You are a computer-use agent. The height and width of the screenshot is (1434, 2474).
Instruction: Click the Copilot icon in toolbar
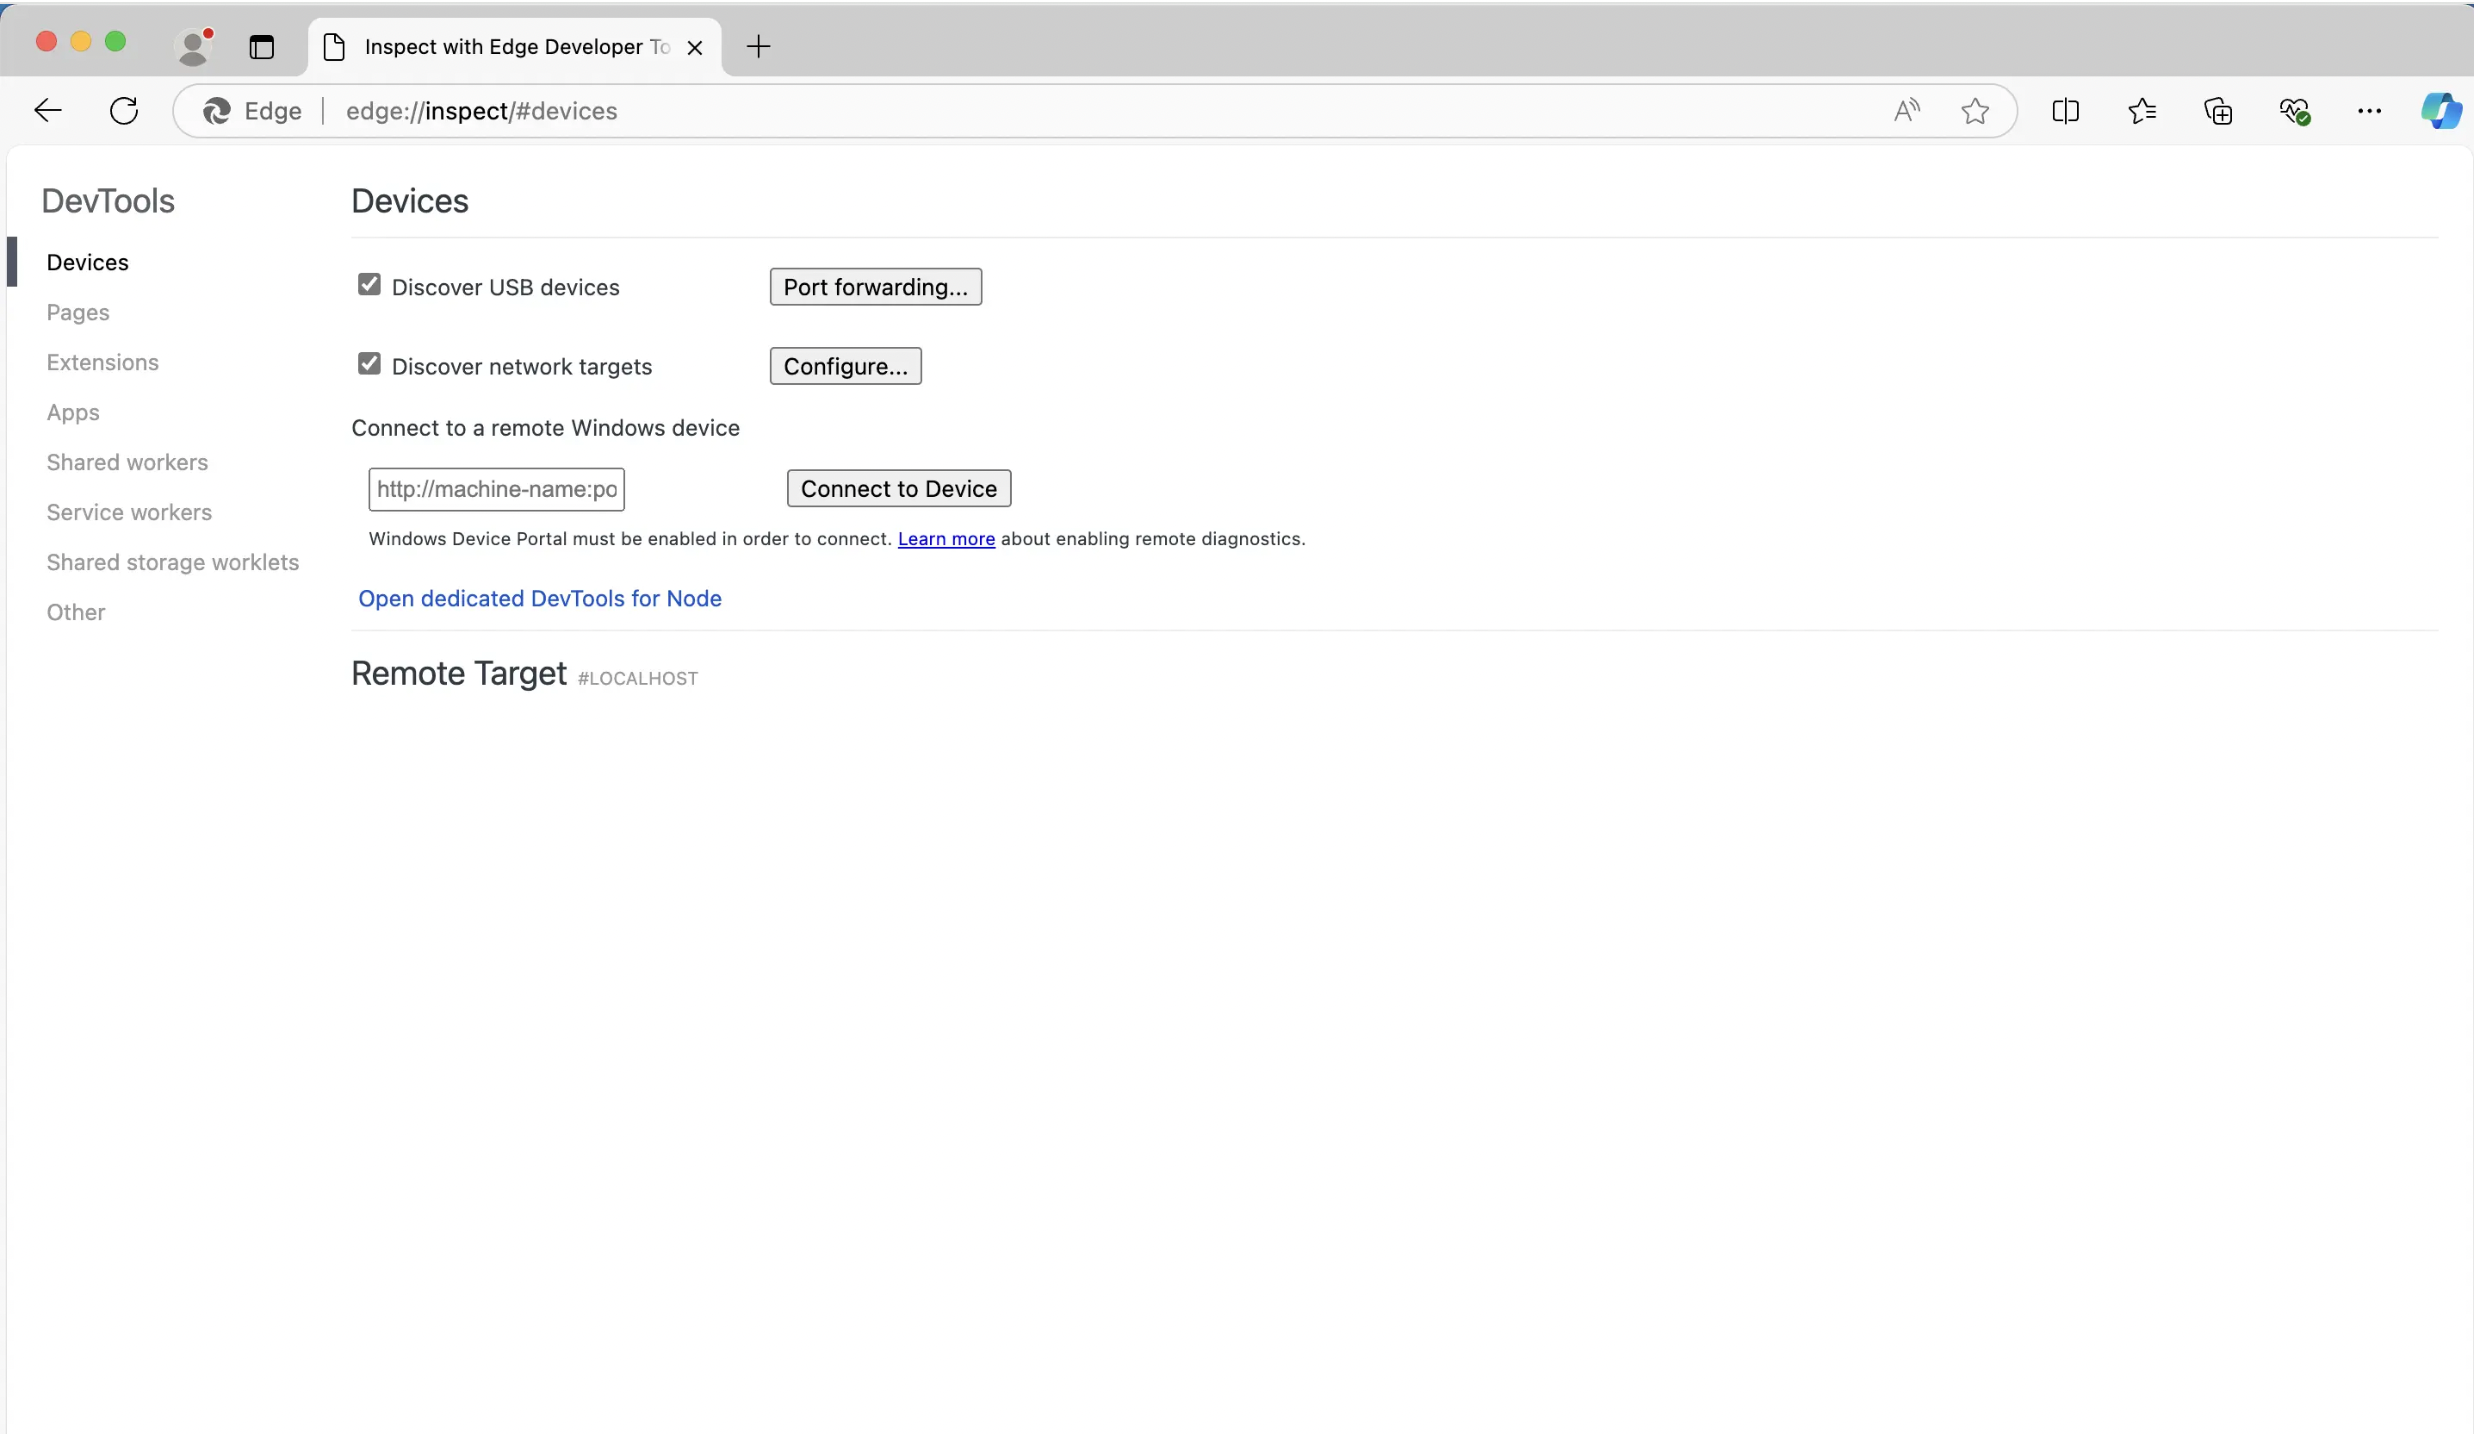(2442, 111)
